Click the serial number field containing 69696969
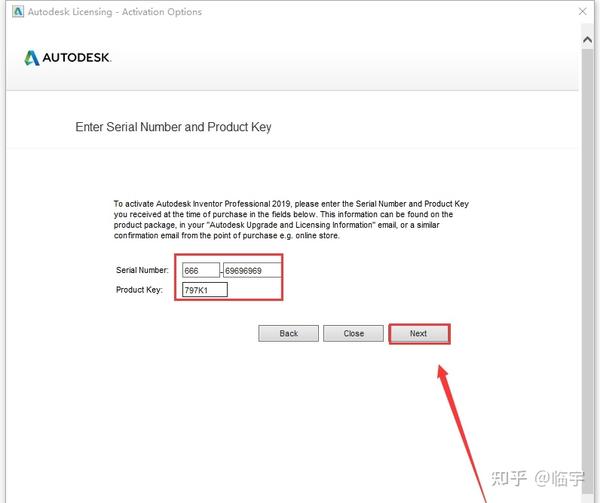This screenshot has height=503, width=600. click(x=253, y=270)
